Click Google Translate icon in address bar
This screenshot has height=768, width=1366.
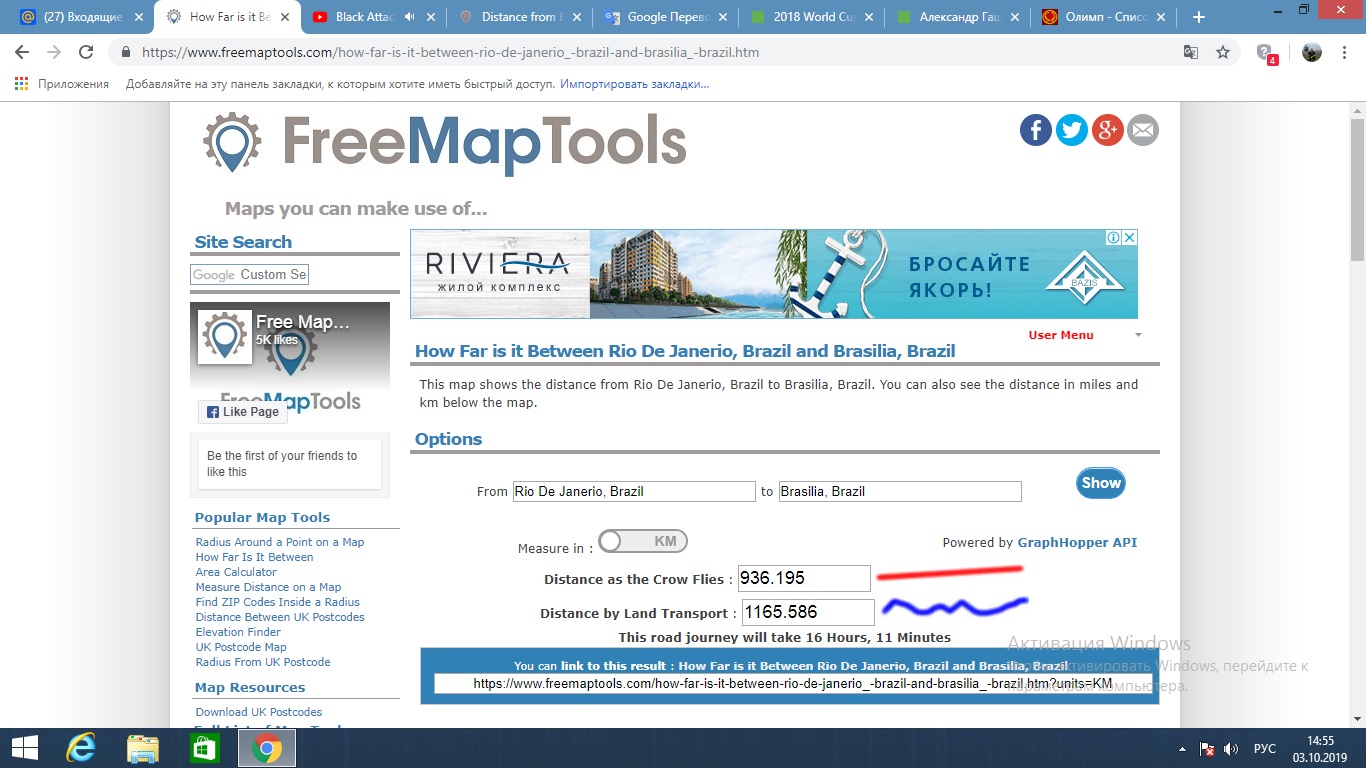(1191, 52)
